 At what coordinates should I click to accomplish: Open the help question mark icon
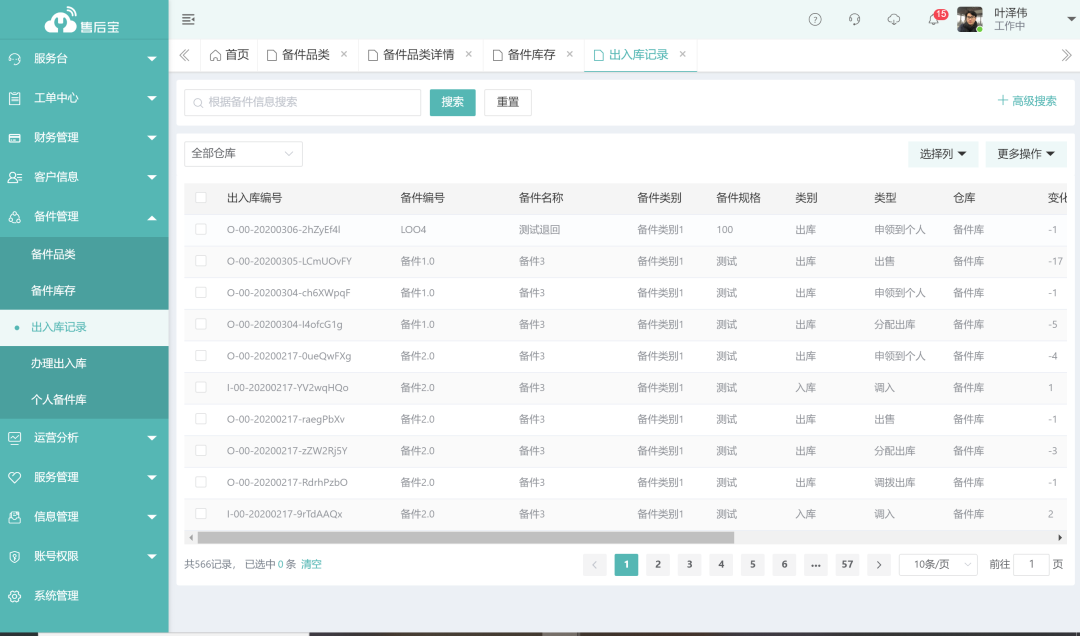point(815,20)
